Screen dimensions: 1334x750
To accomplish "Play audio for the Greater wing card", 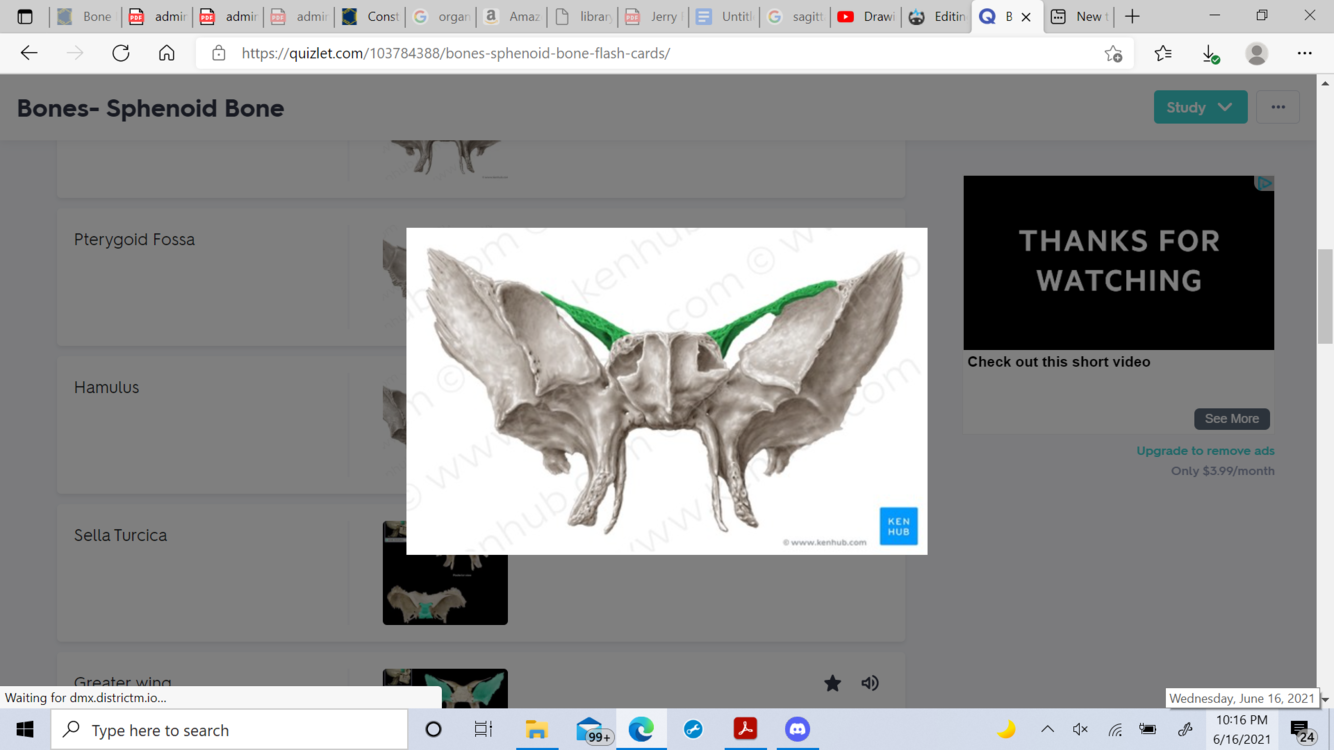I will point(870,683).
